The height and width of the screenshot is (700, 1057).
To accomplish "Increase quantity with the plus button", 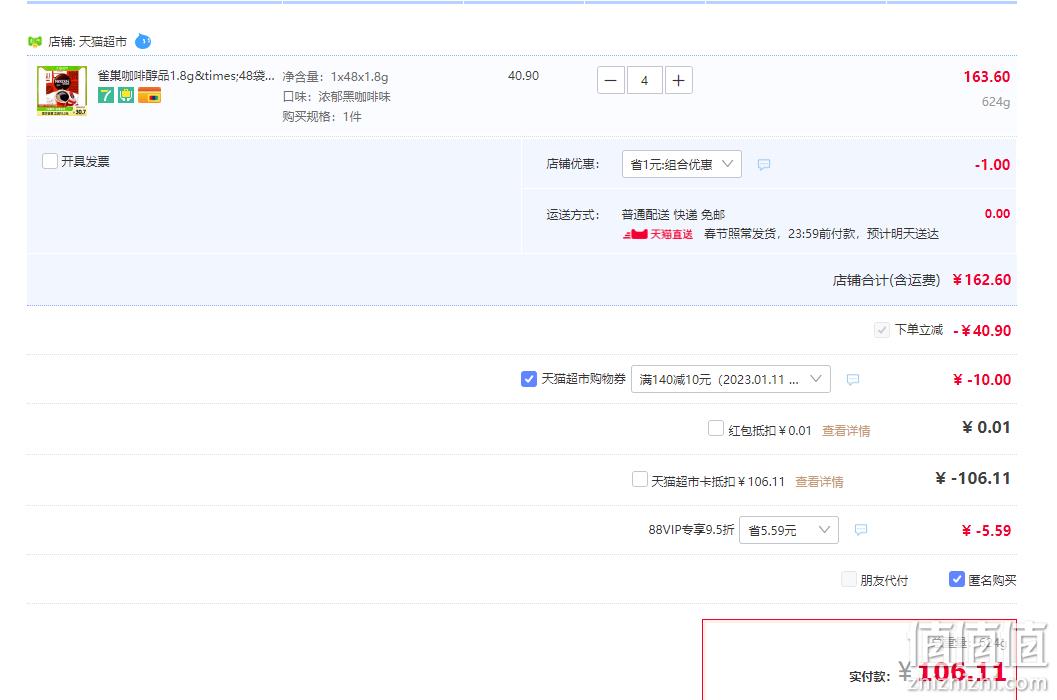I will point(679,80).
